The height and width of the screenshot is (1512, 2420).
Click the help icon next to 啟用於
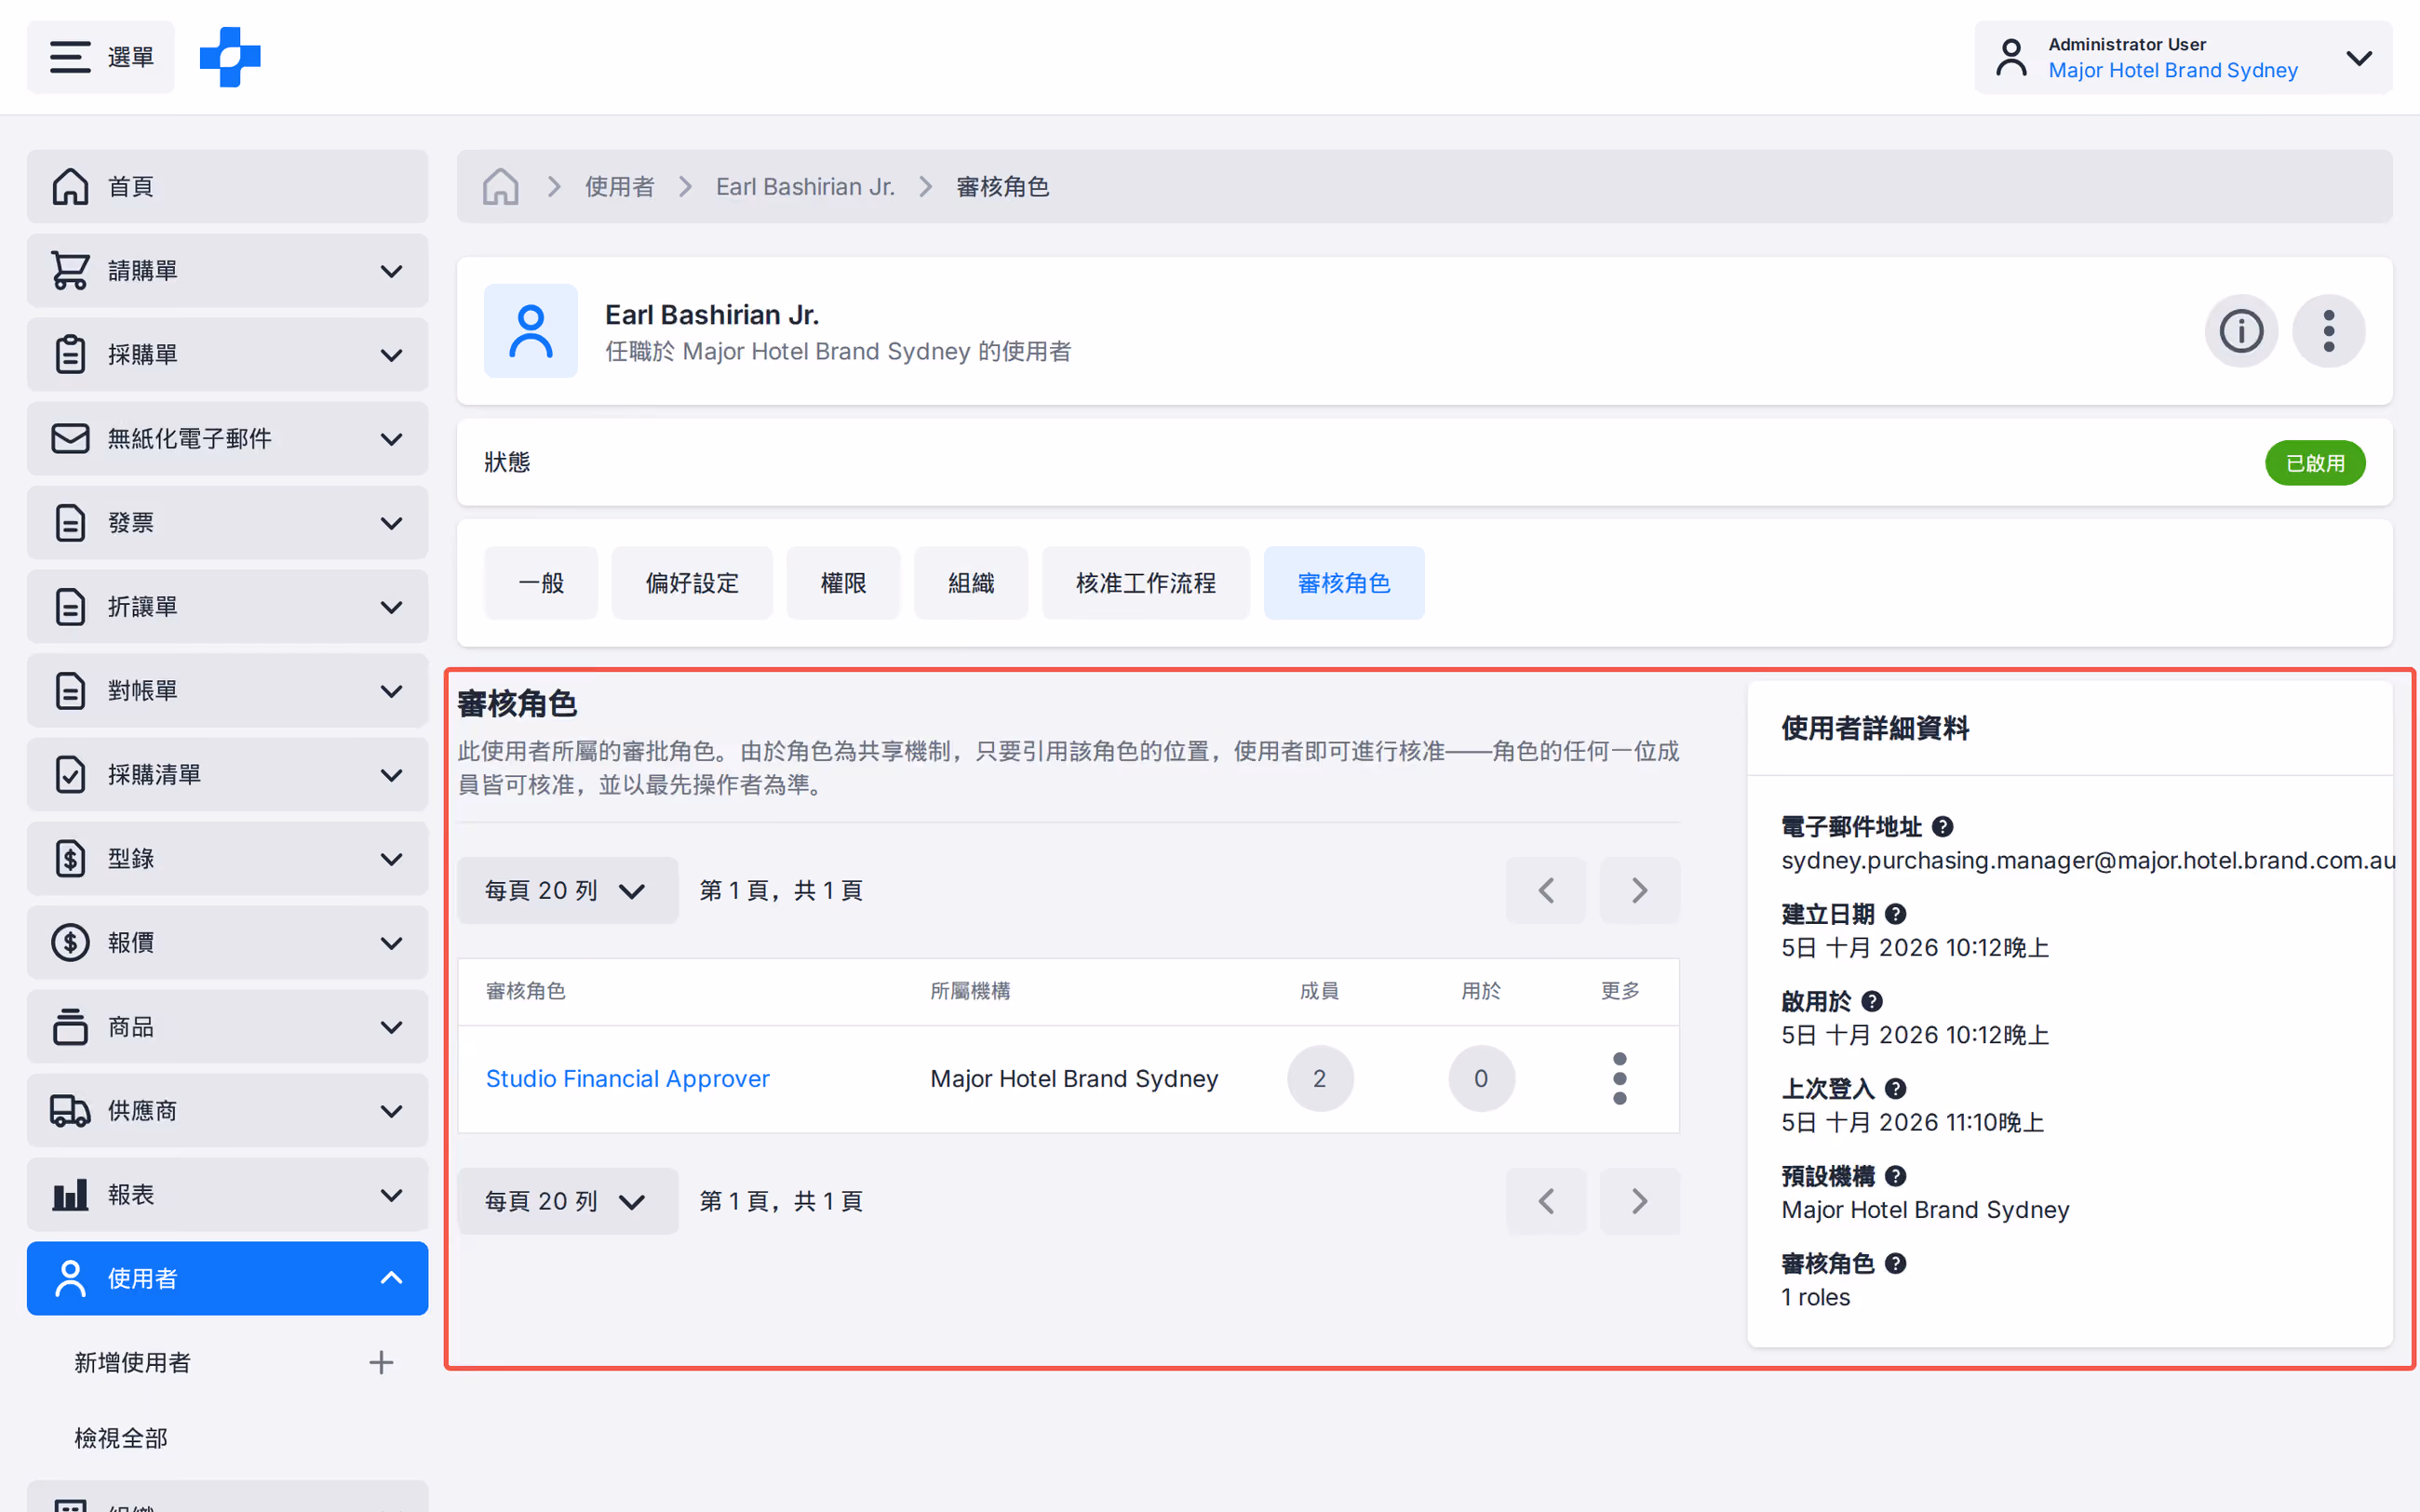pyautogui.click(x=1872, y=1001)
